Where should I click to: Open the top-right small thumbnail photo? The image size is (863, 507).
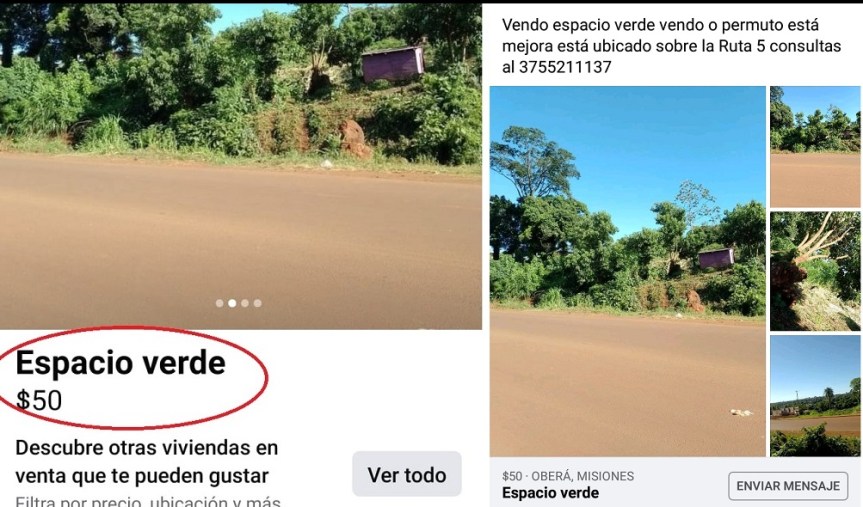[x=815, y=146]
